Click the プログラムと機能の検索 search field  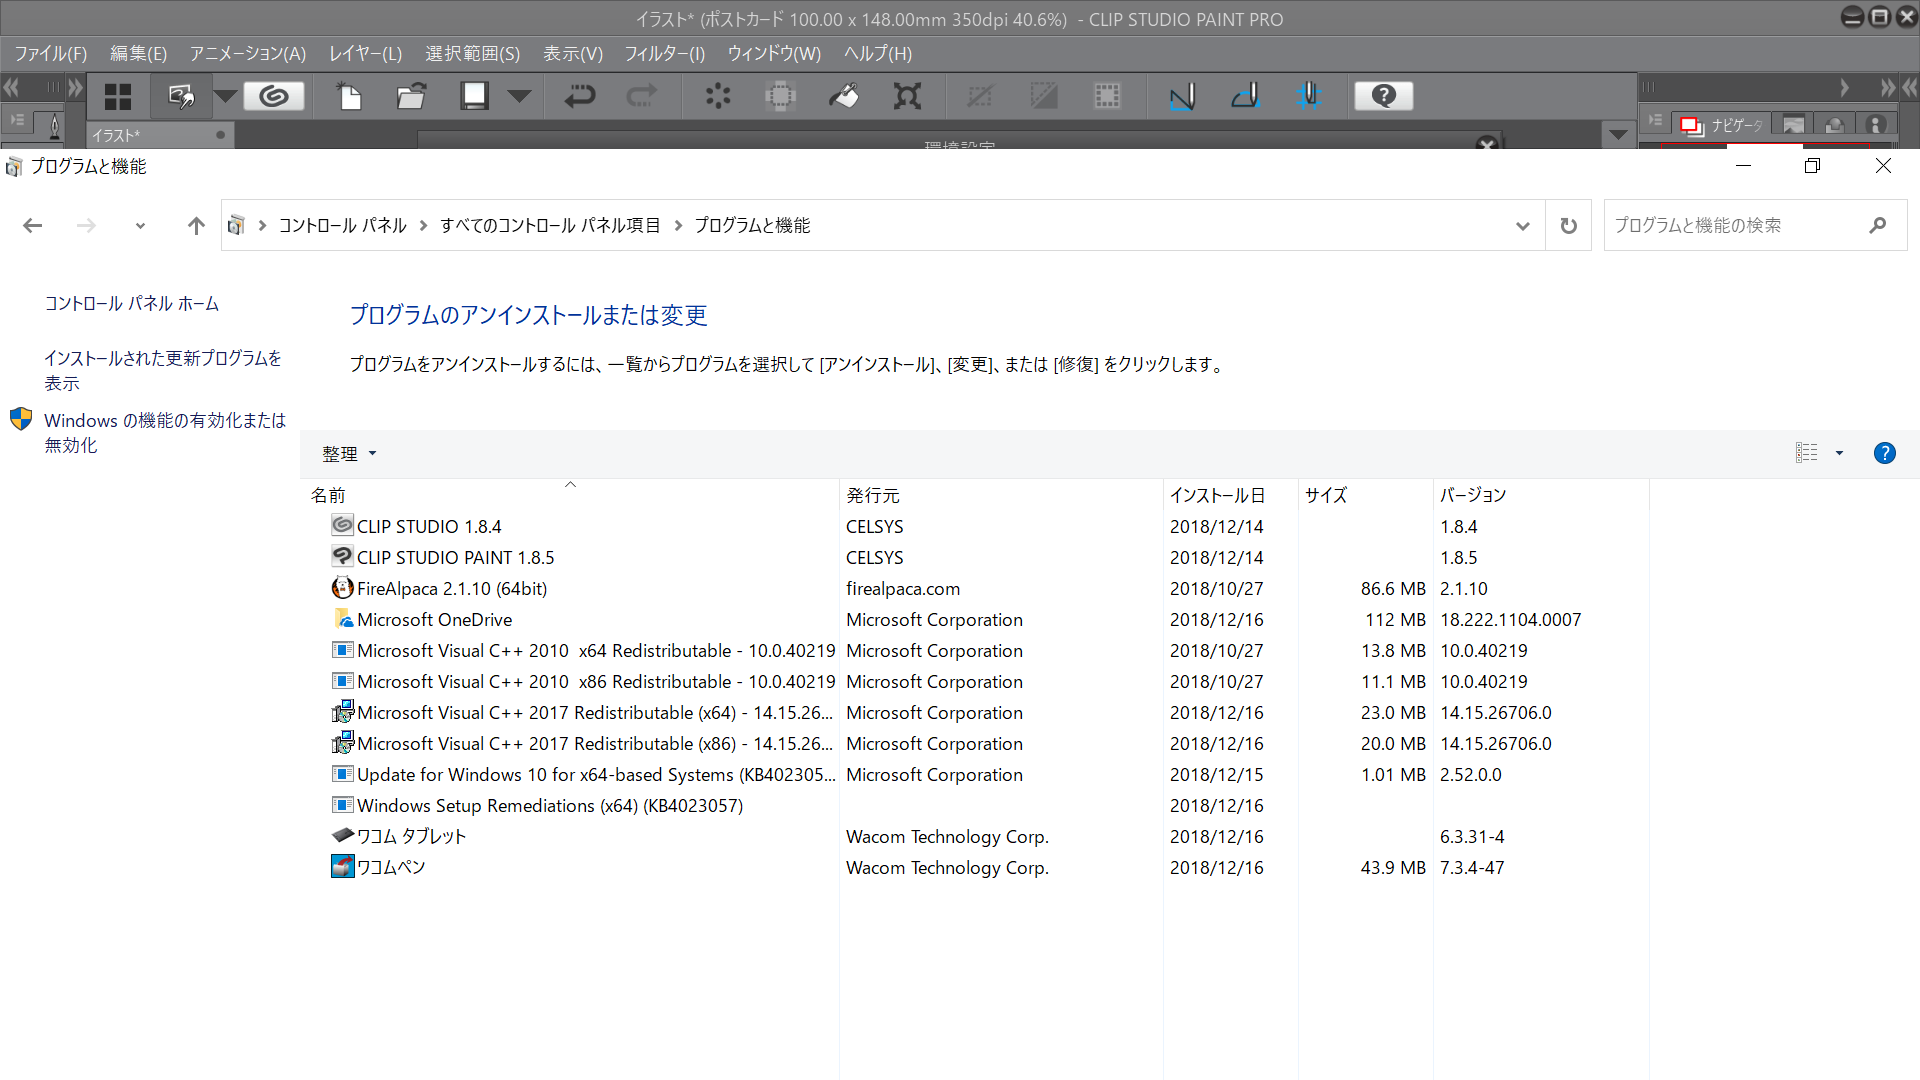tap(1735, 226)
